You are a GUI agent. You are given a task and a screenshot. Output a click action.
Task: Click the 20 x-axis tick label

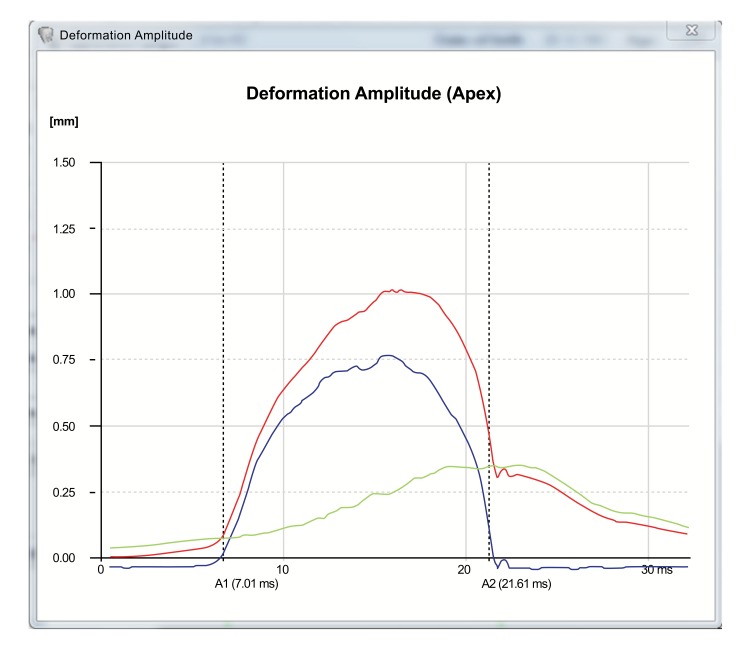(x=464, y=570)
